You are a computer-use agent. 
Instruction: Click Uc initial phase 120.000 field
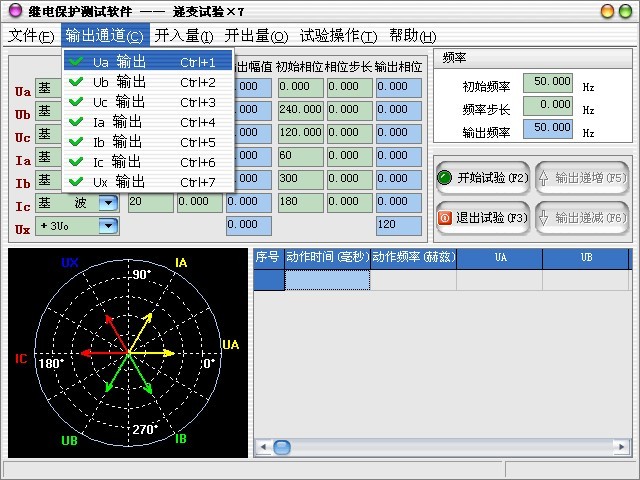tap(301, 133)
